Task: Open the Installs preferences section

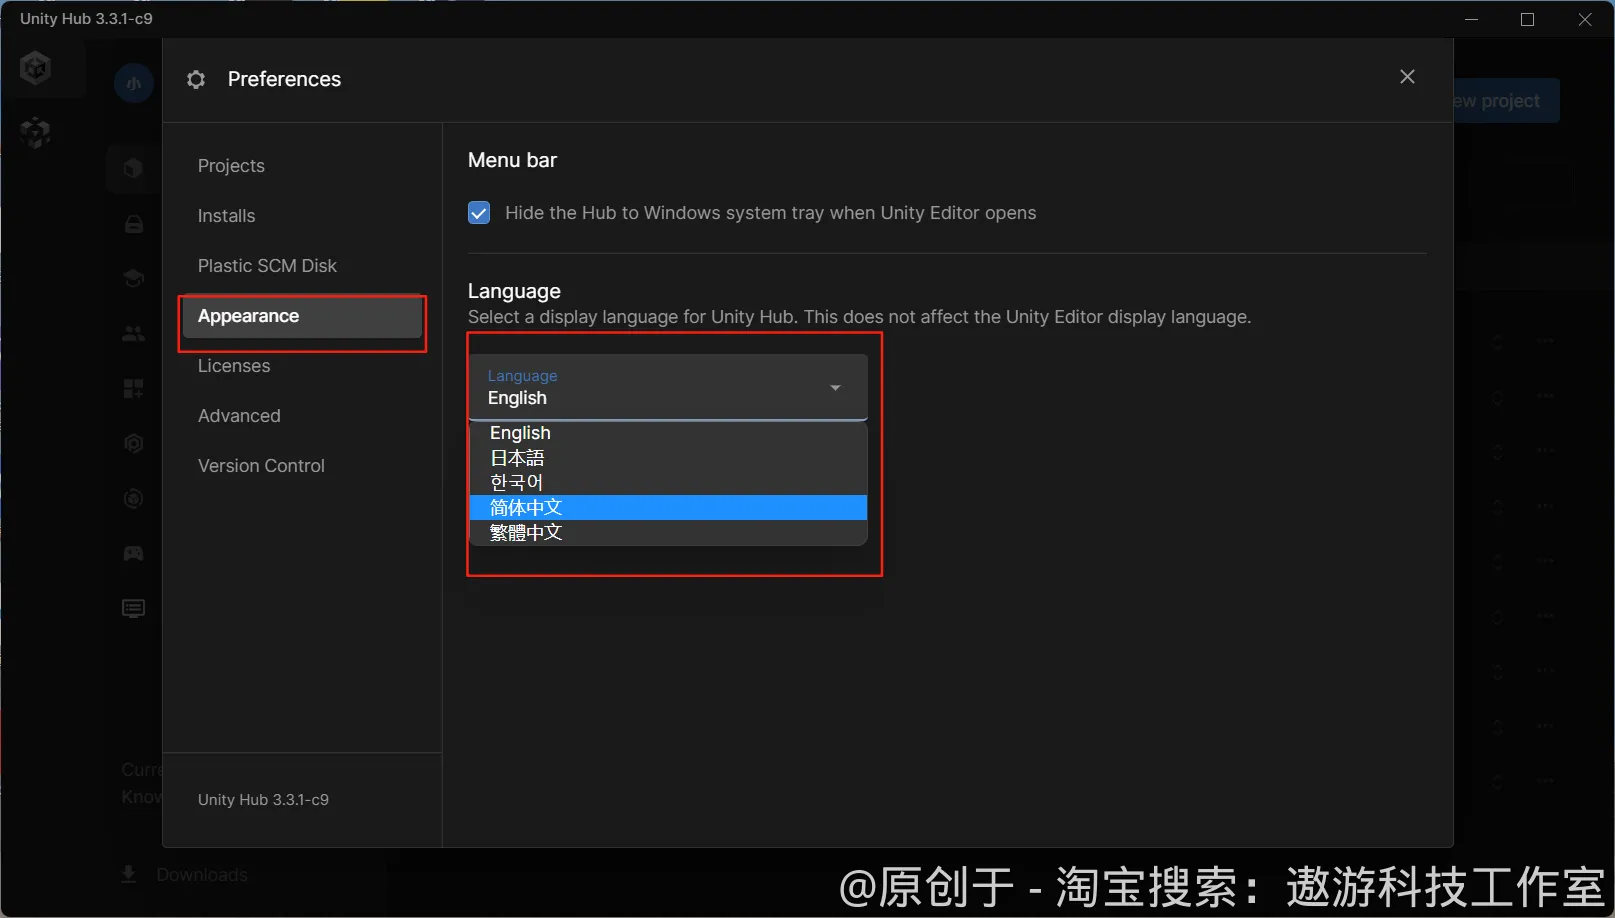Action: (x=226, y=216)
